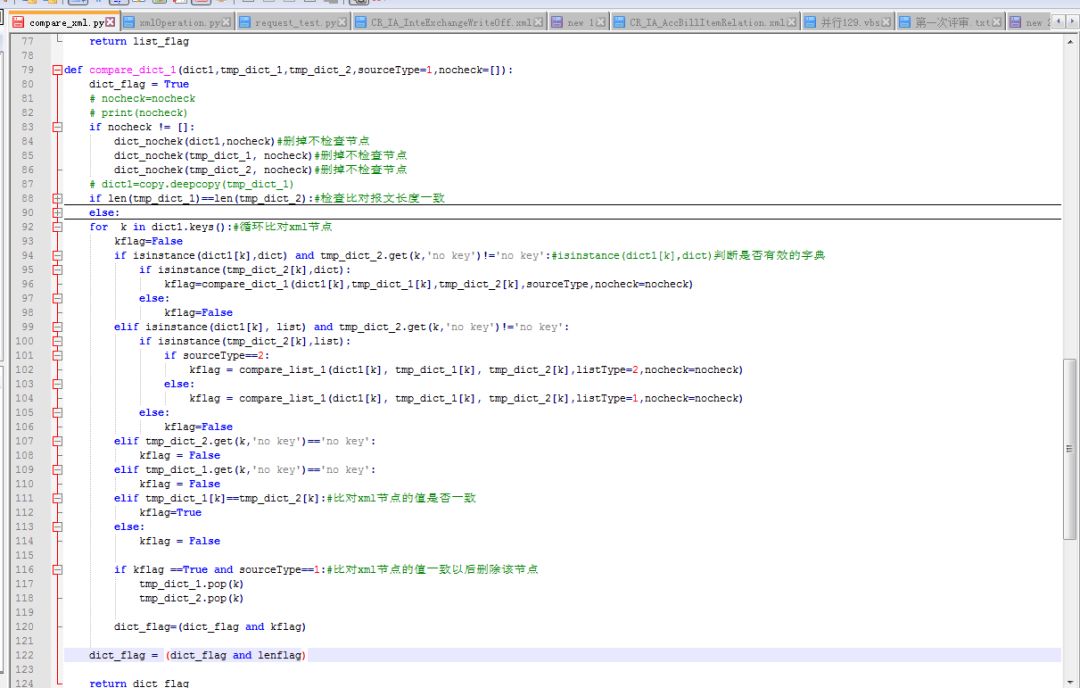1080x688 pixels.
Task: Open the 并行129.vbs tab
Action: point(848,22)
